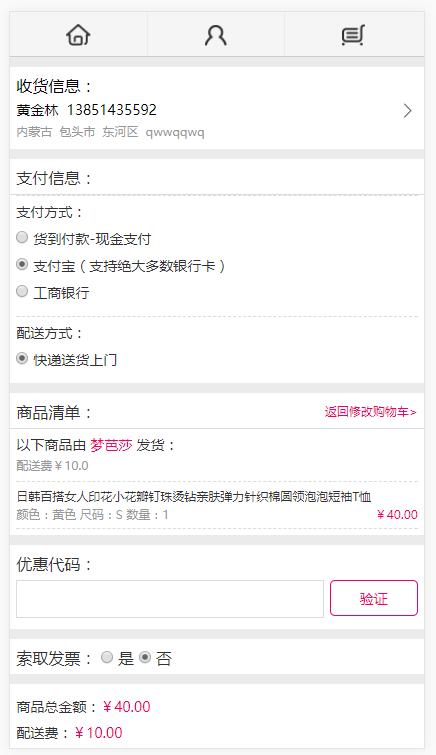Click the address line 内蒙古 包头市
The image size is (436, 755).
point(110,132)
